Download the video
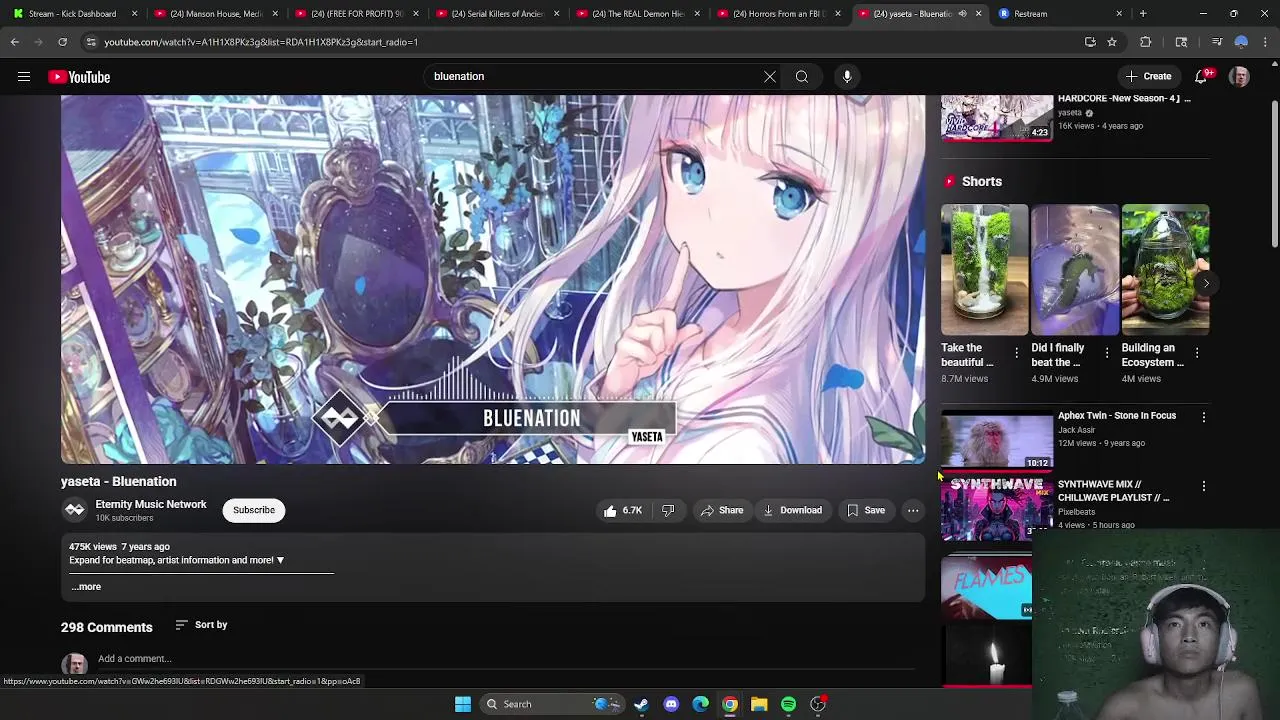The height and width of the screenshot is (720, 1280). (792, 510)
